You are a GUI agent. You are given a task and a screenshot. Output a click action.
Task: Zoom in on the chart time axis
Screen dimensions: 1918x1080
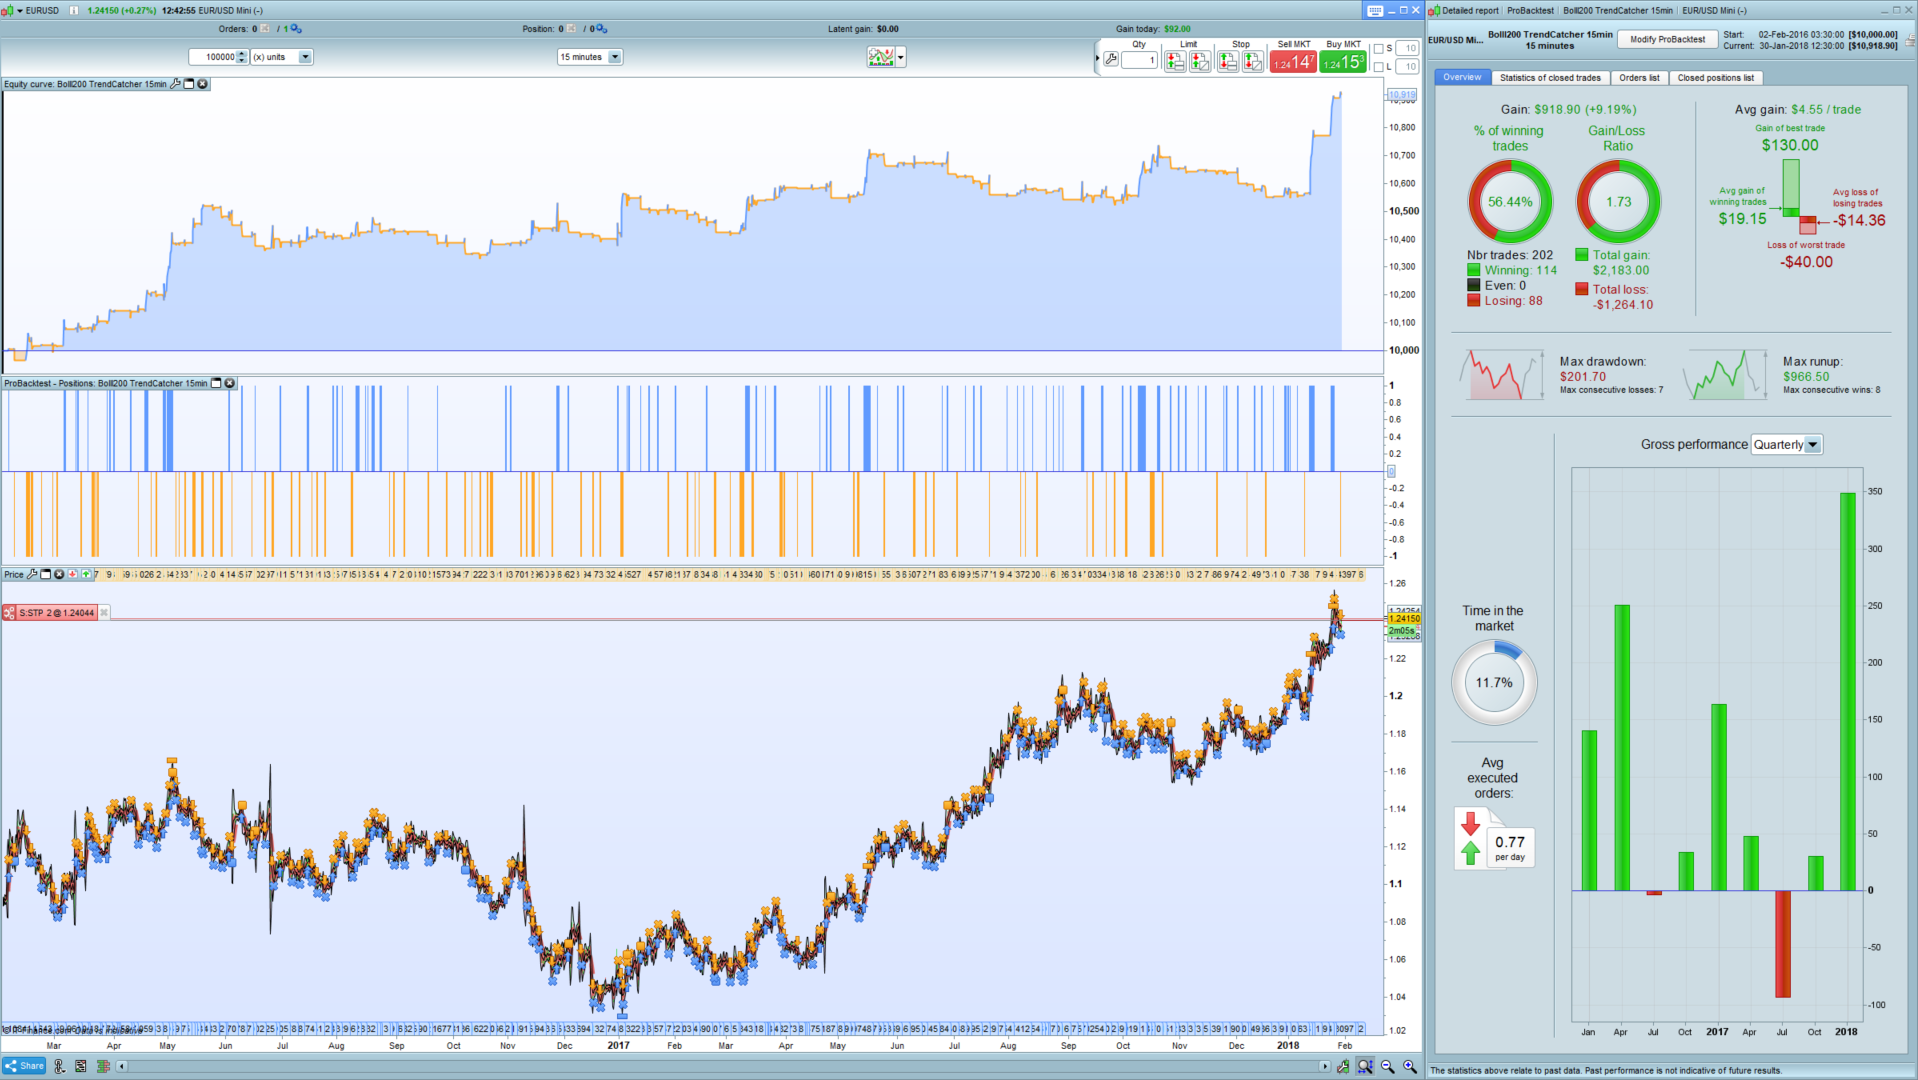point(1410,1067)
